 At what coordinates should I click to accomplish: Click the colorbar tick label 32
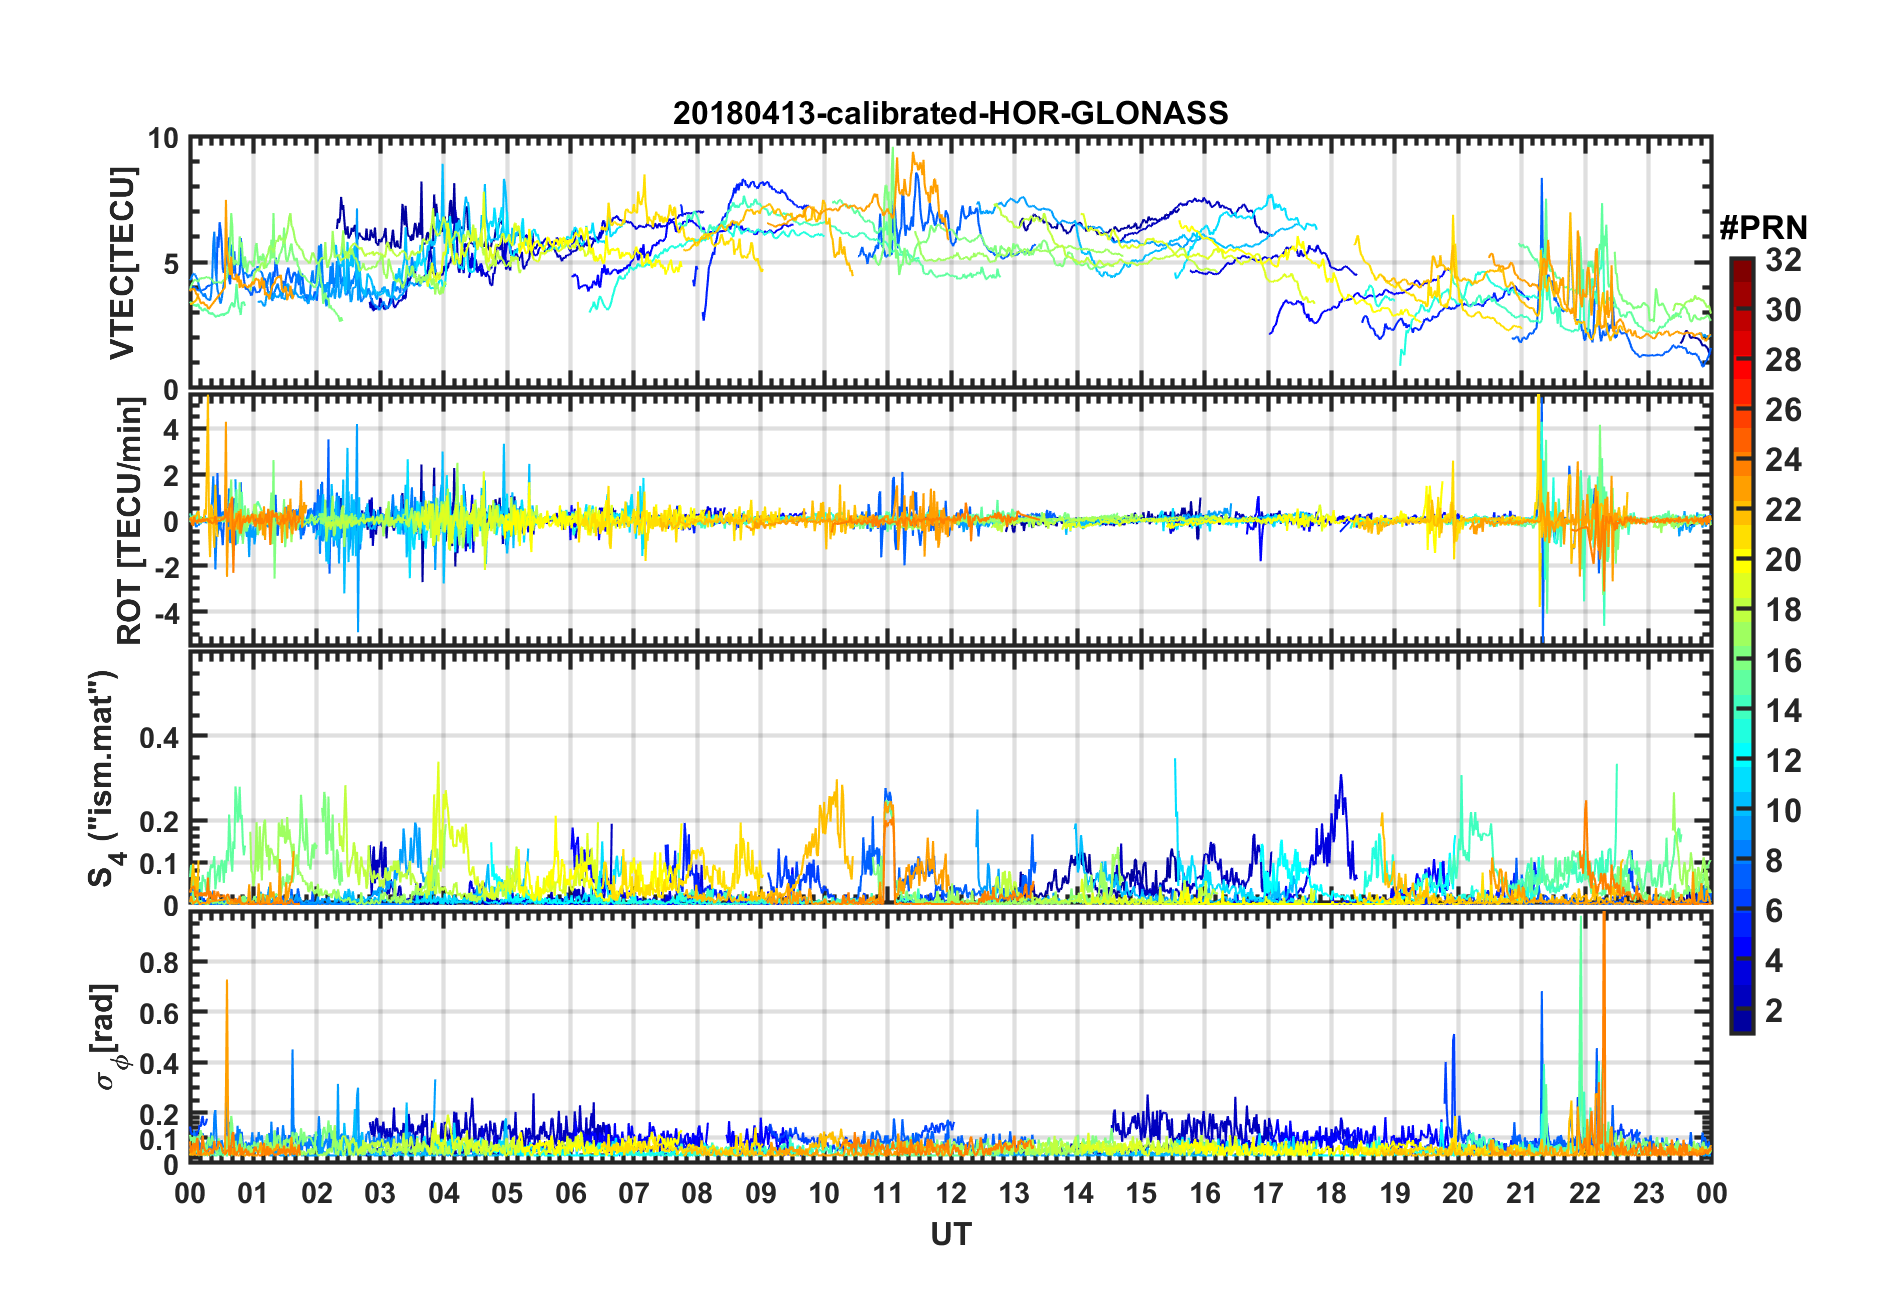1783,261
